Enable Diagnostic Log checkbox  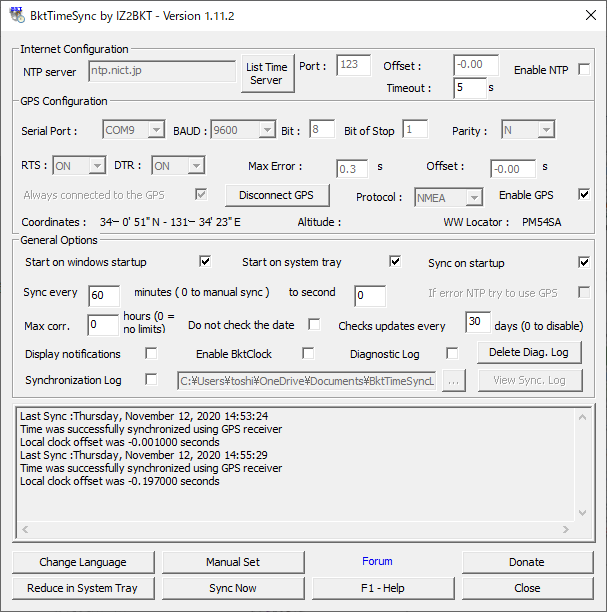pyautogui.click(x=452, y=353)
